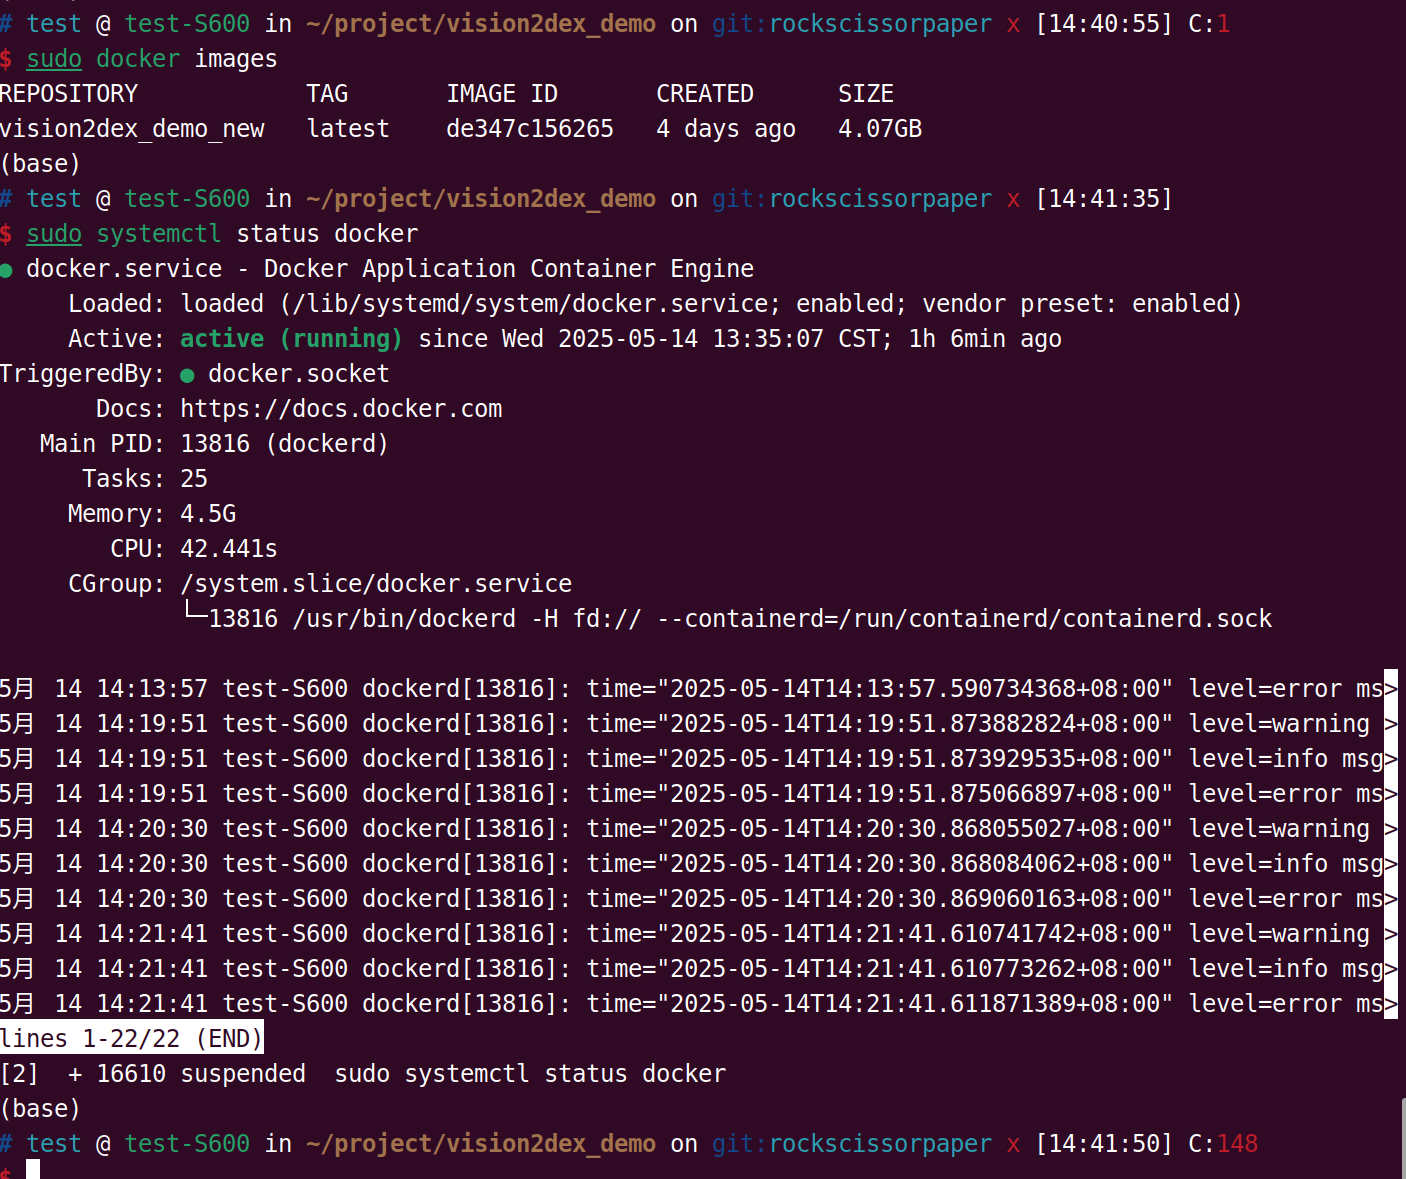Click the git: branch prefix label

click(x=733, y=23)
